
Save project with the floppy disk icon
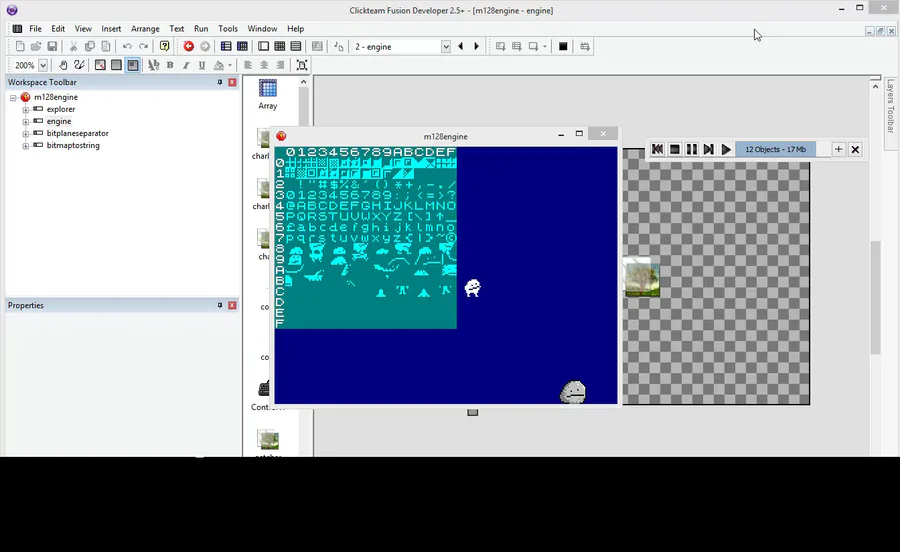tap(52, 46)
